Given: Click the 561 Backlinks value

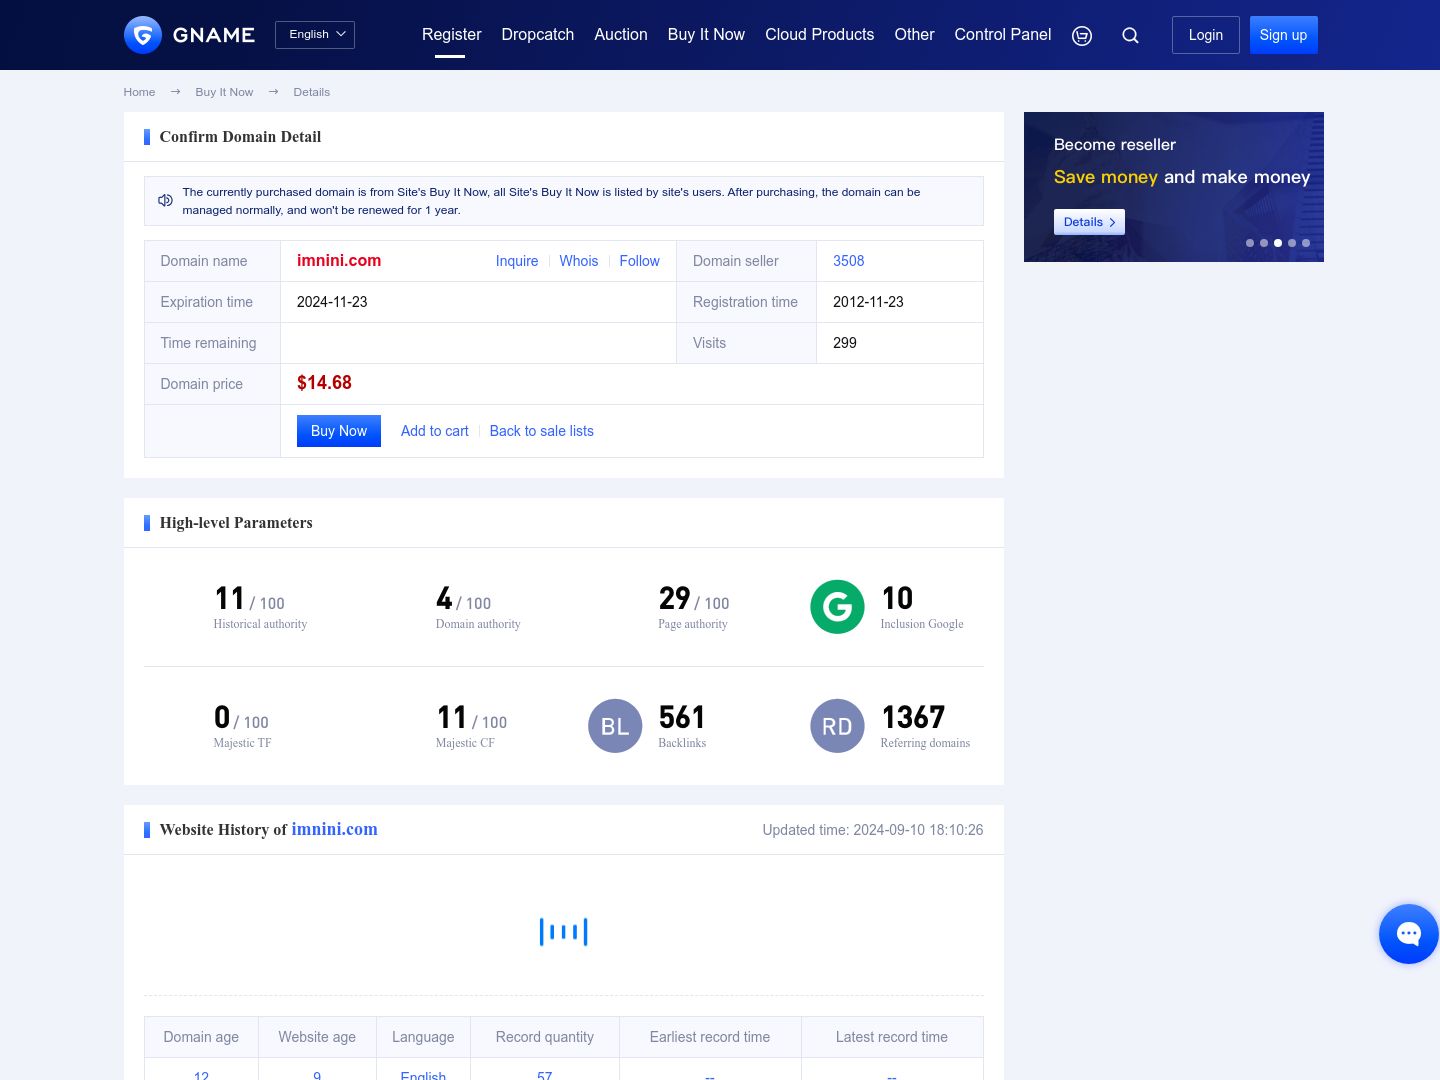Looking at the screenshot, I should click(682, 717).
